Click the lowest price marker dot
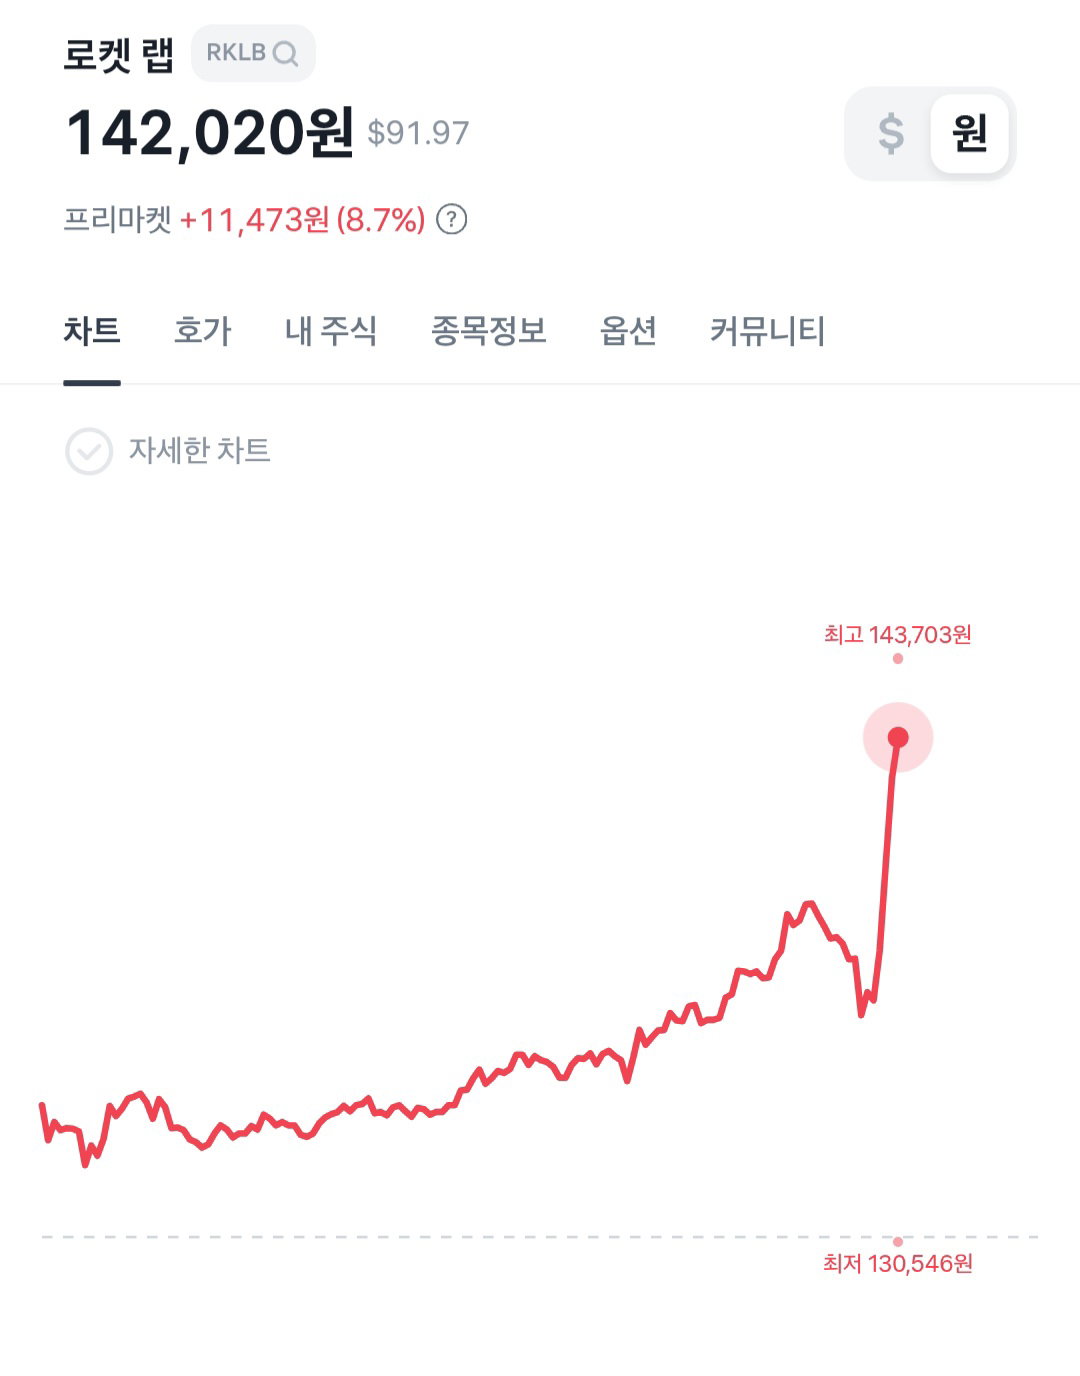The width and height of the screenshot is (1080, 1376). [898, 1241]
